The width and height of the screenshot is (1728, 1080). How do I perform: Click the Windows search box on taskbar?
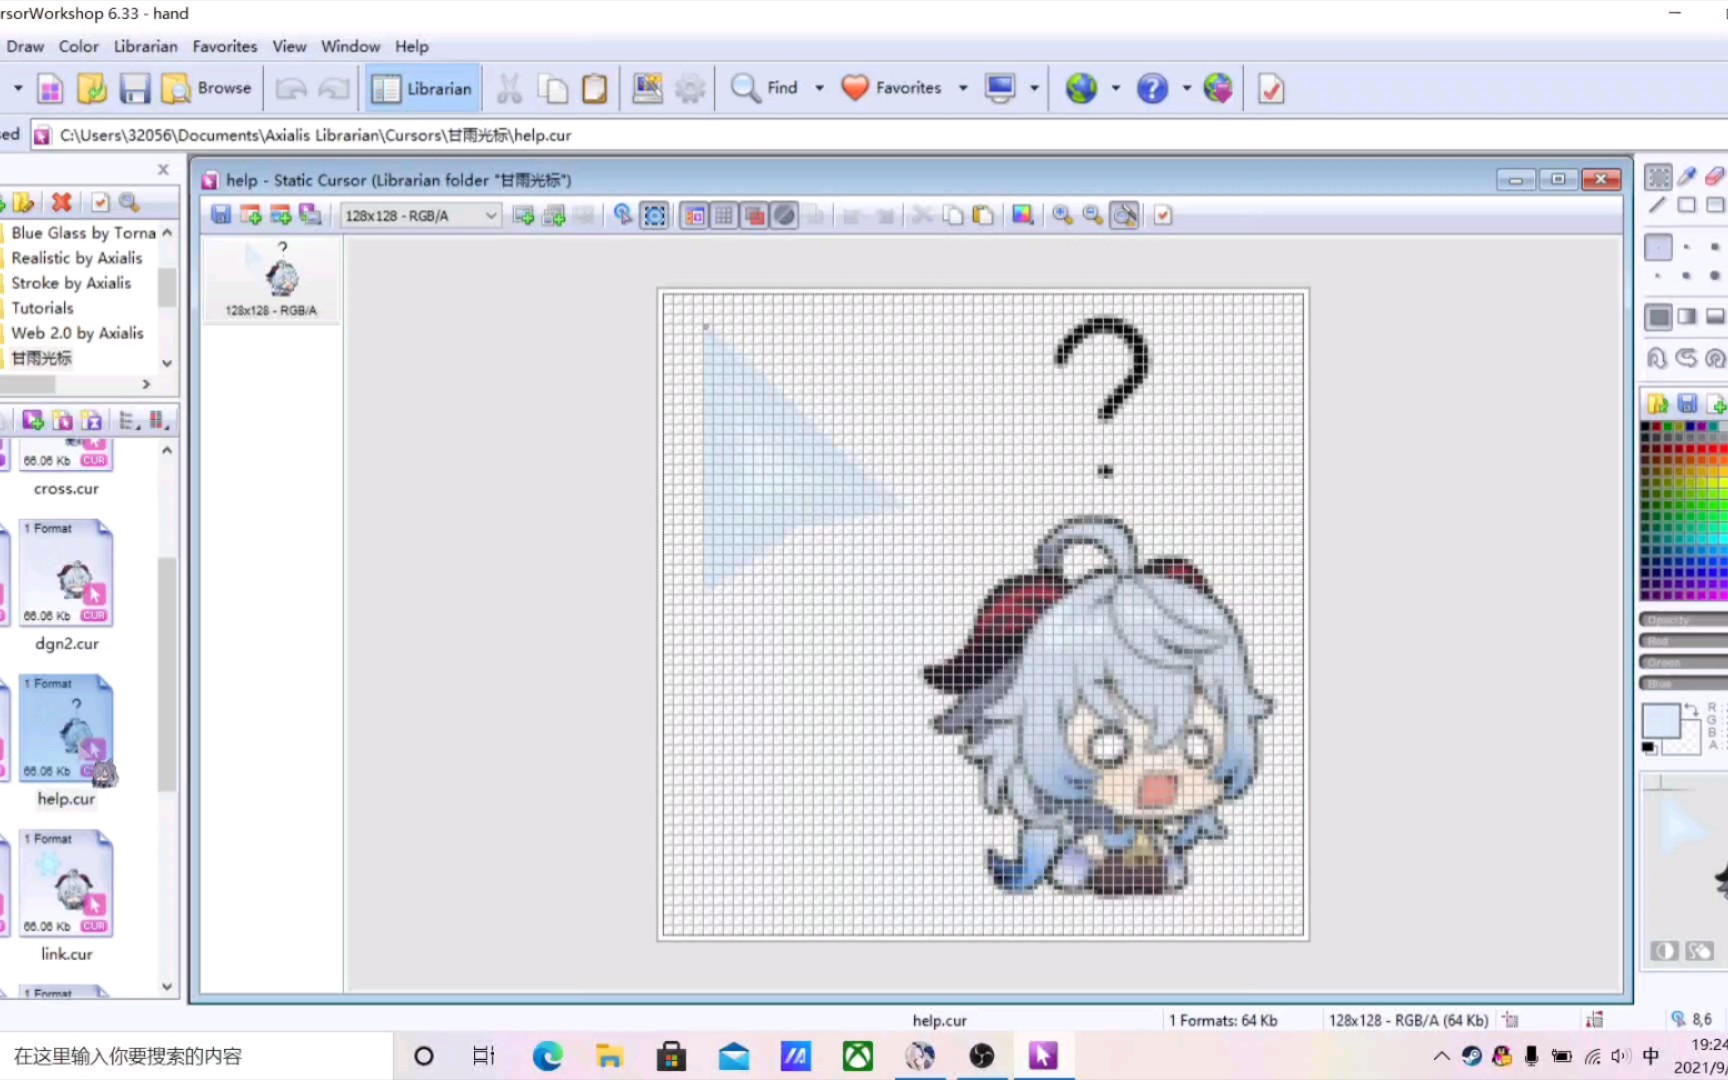tap(196, 1056)
